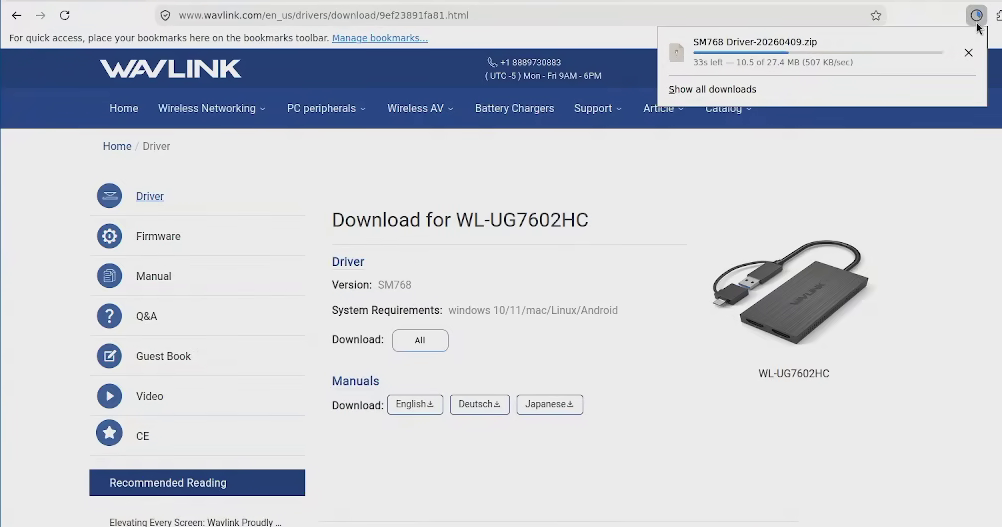
Task: Select the Manual sidebar label
Action: [153, 276]
